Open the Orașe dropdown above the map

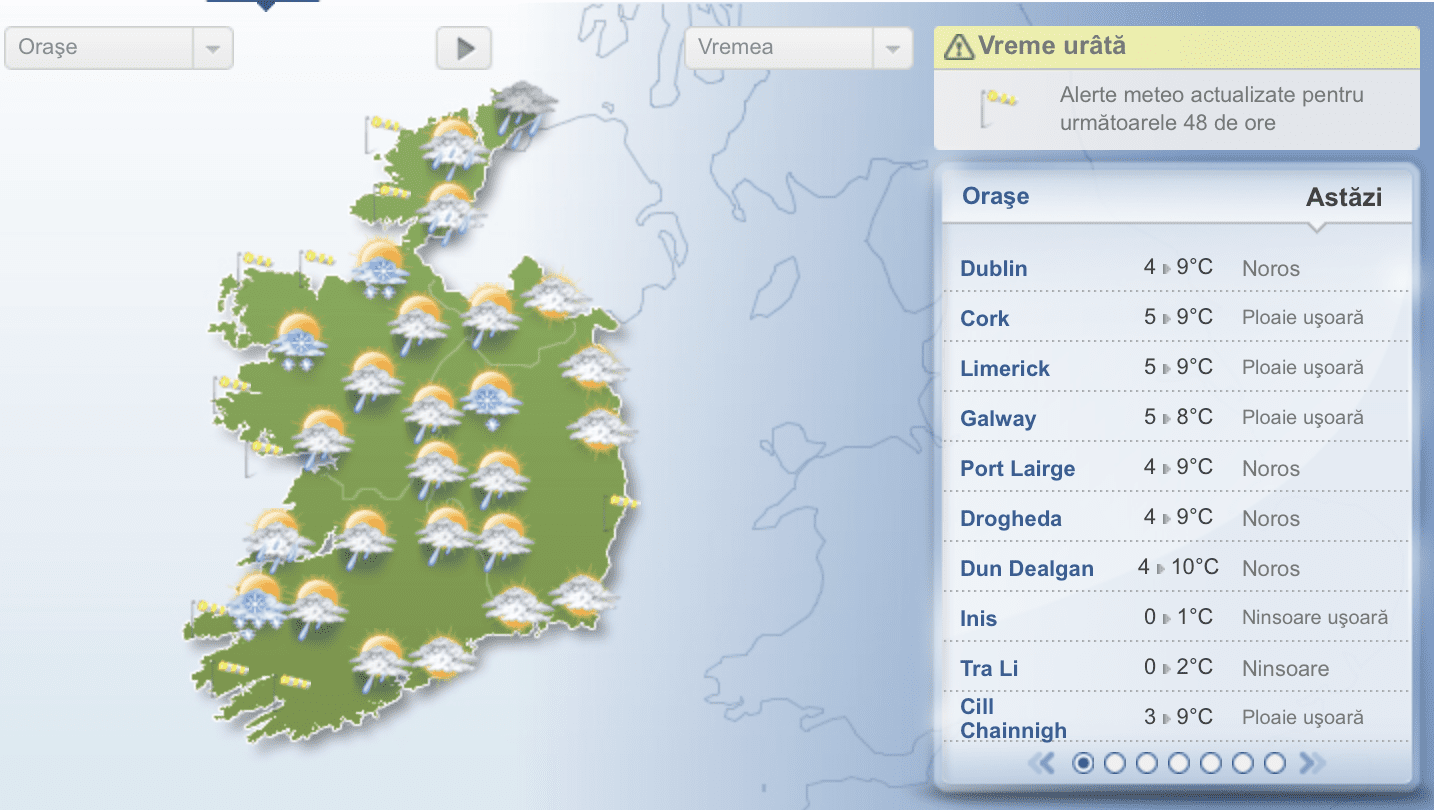pyautogui.click(x=118, y=48)
